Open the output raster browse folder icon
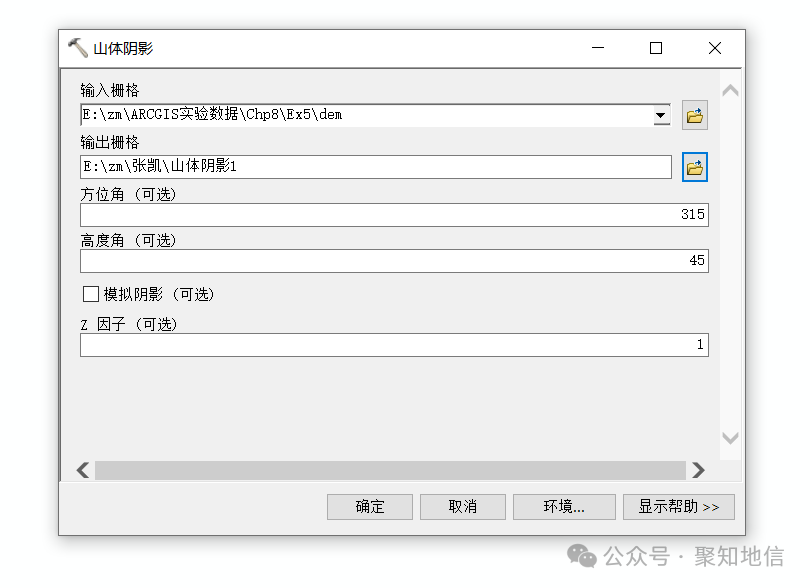The width and height of the screenshot is (810, 588). coord(695,166)
